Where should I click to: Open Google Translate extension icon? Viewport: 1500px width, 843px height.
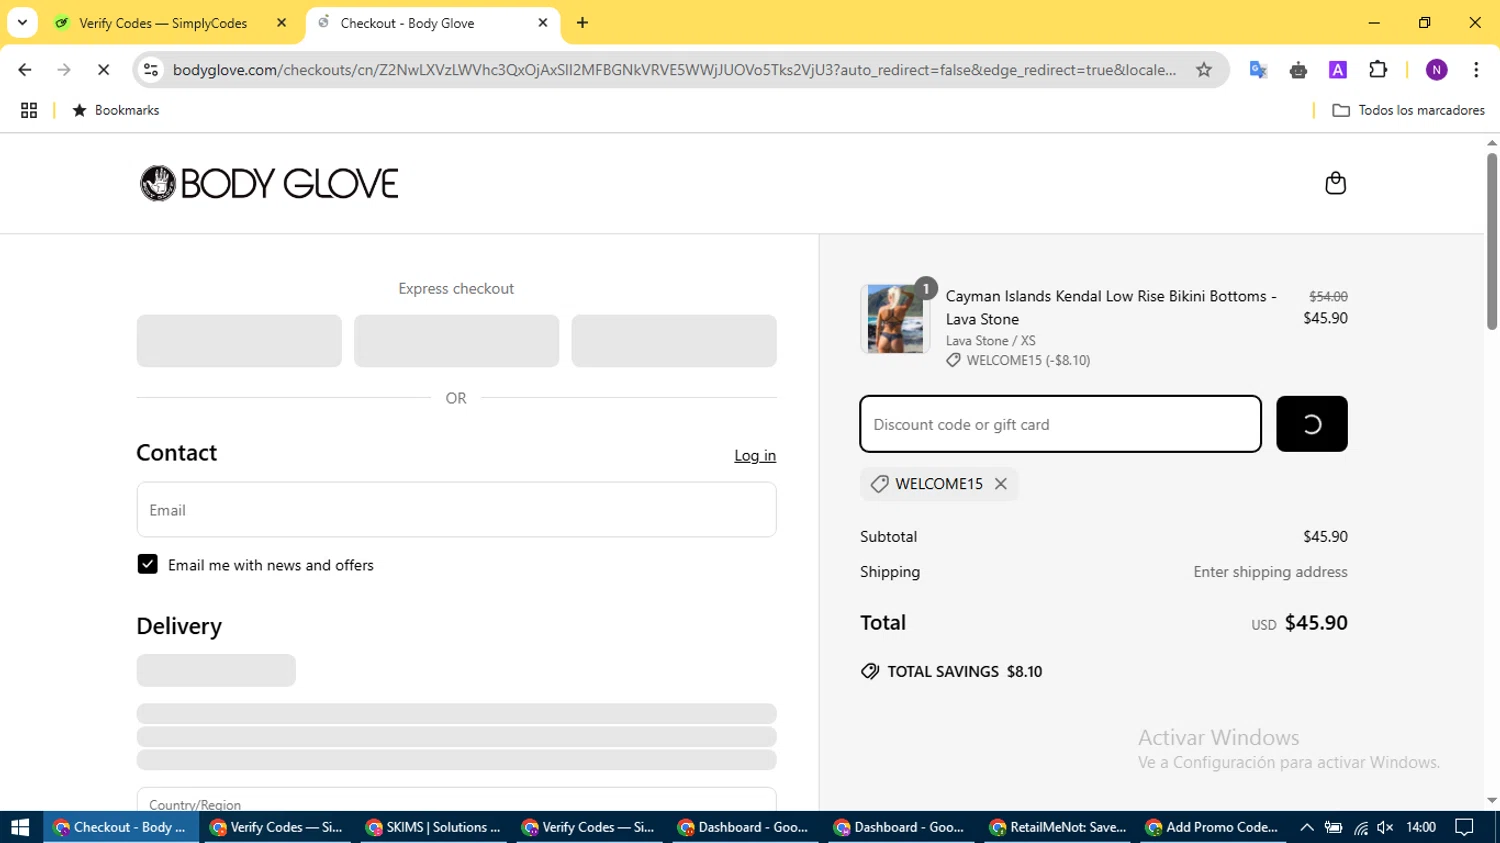[x=1258, y=70]
